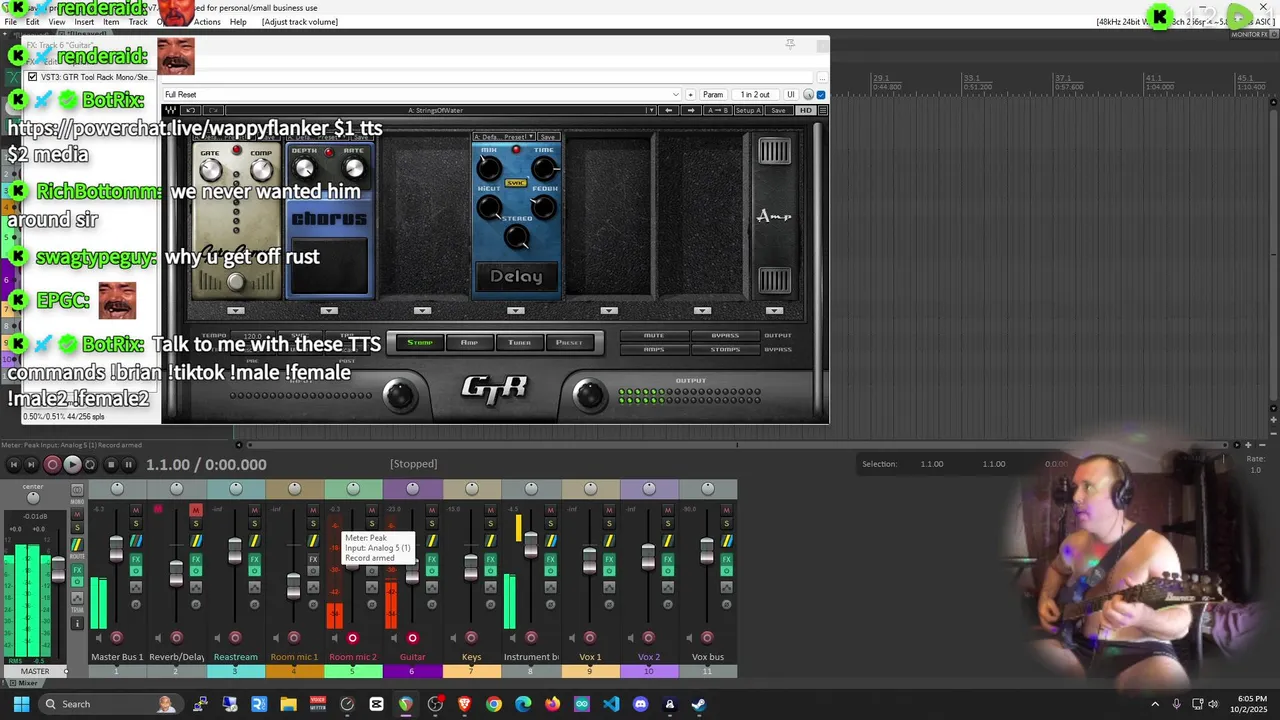This screenshot has width=1280, height=720.
Task: Click GTR Bypass output button
Action: tap(725, 335)
